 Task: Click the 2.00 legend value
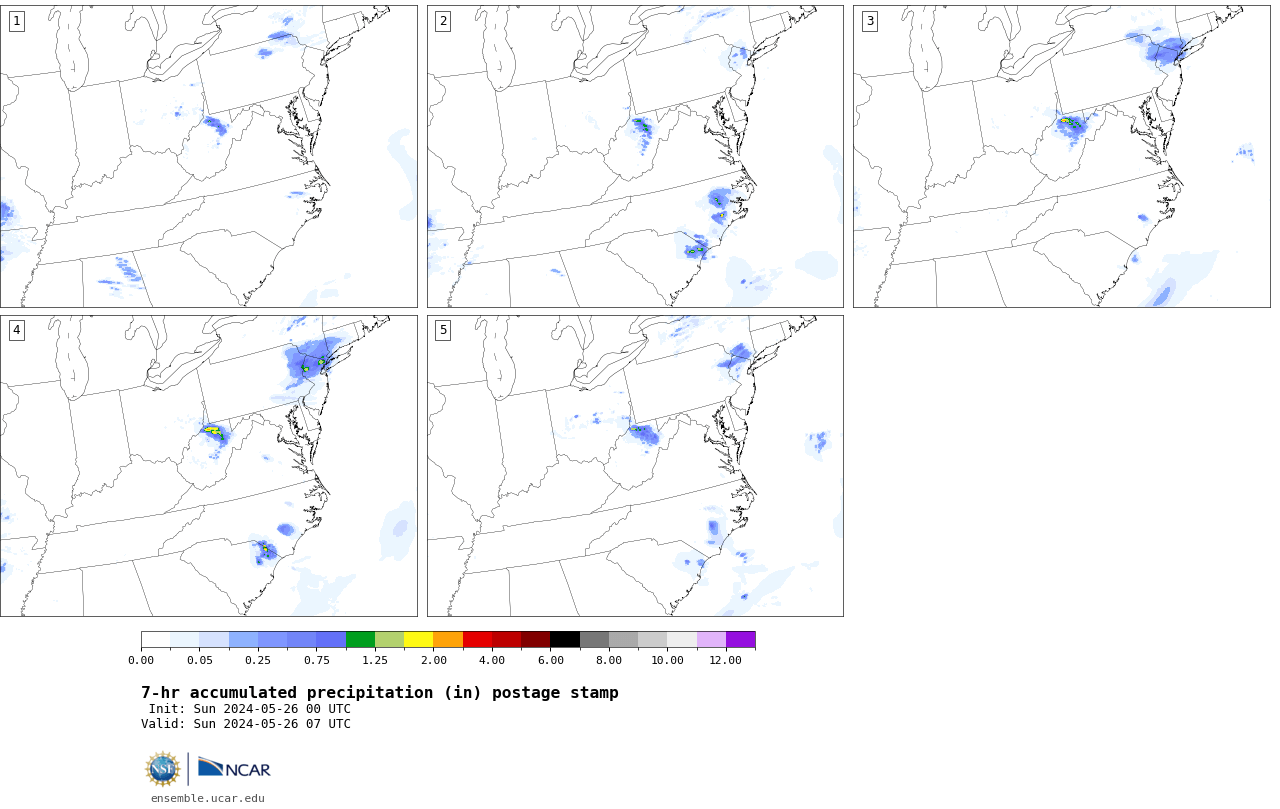pyautogui.click(x=433, y=661)
